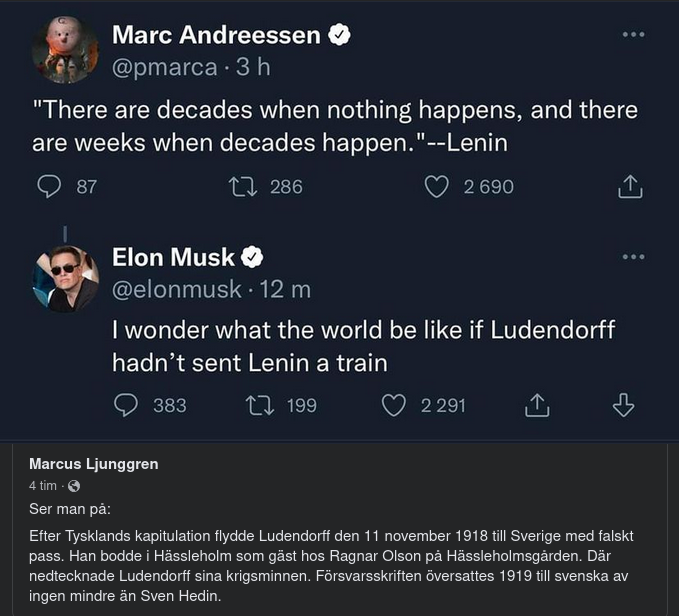Click the @elonmusk handle
This screenshot has width=679, height=616.
tap(176, 289)
